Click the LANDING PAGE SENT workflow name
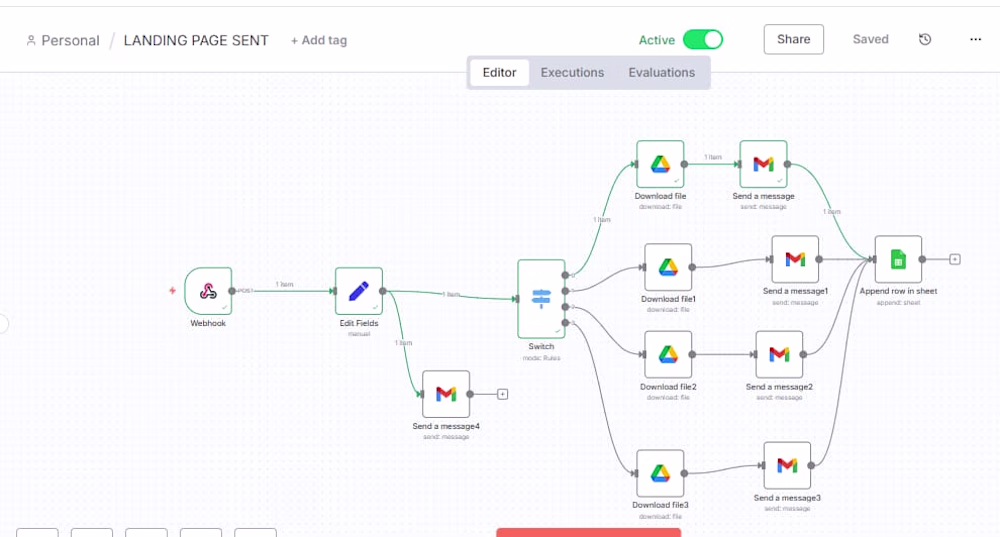The width and height of the screenshot is (1000, 537). pyautogui.click(x=196, y=40)
